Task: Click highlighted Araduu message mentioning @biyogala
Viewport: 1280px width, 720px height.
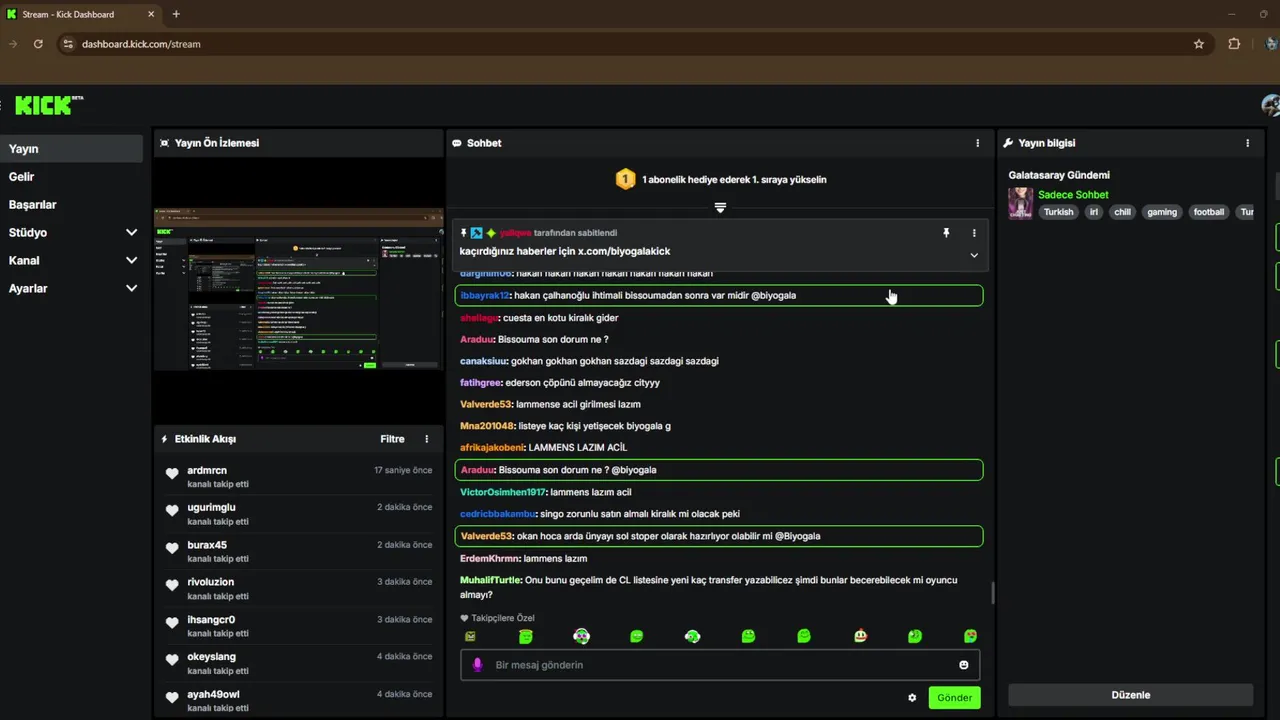Action: [719, 470]
